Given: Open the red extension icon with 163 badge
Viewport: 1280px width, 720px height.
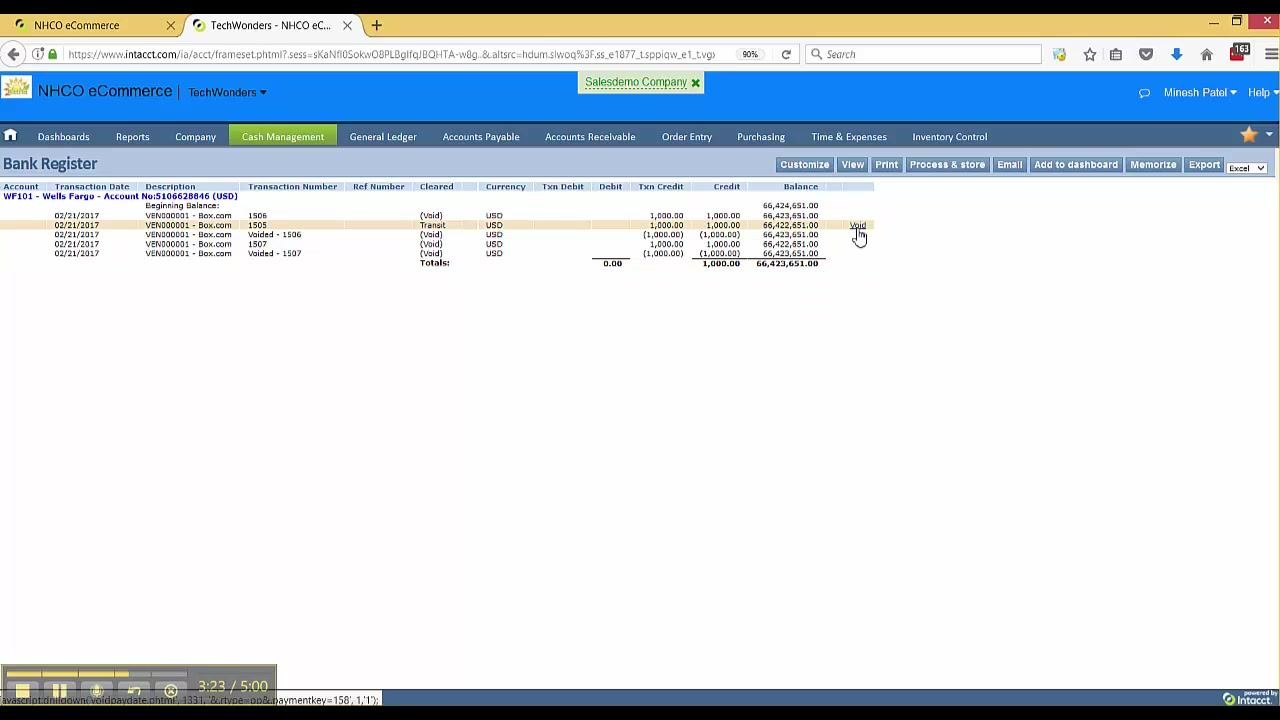Looking at the screenshot, I should pyautogui.click(x=1238, y=52).
